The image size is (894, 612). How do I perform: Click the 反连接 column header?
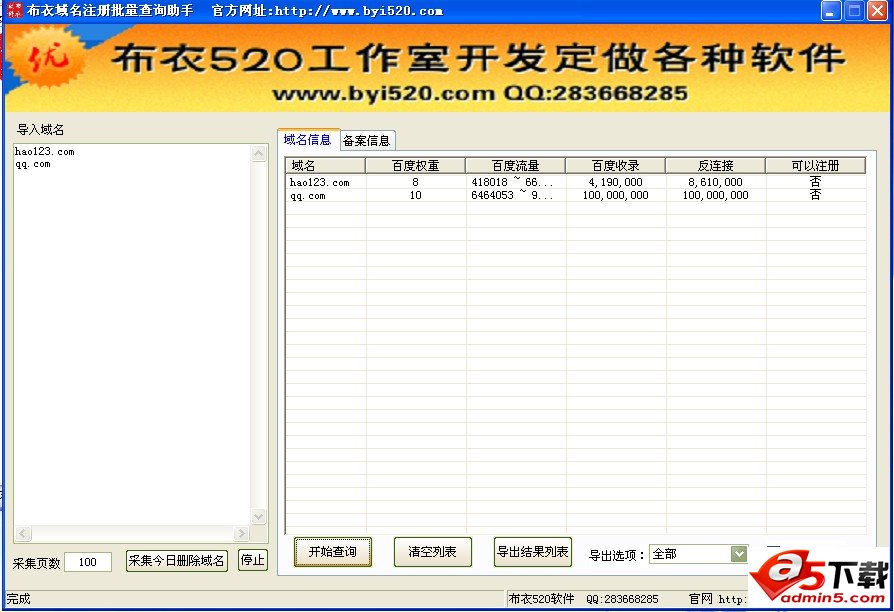tap(715, 166)
